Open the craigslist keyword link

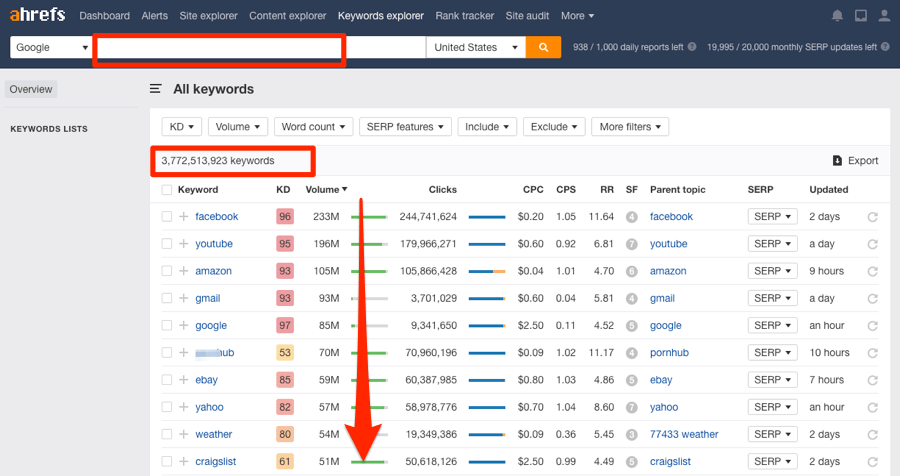(x=215, y=461)
